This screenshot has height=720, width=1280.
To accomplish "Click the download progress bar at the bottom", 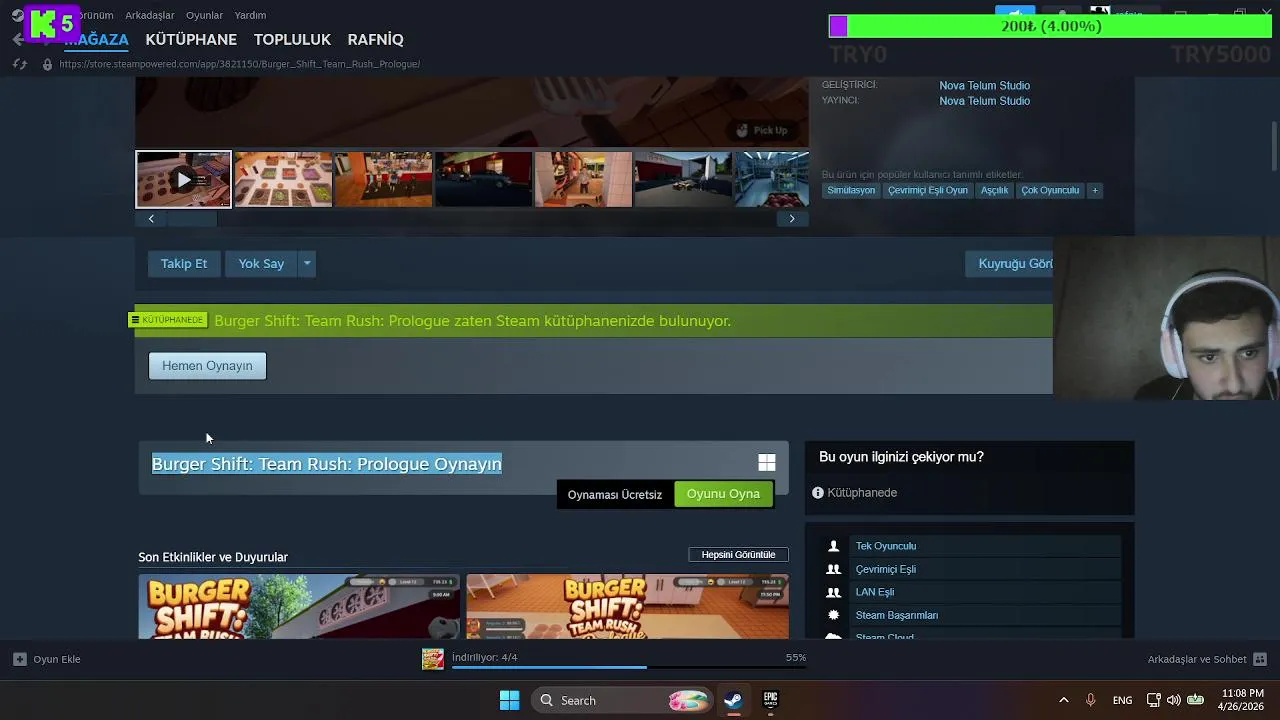I will point(629,667).
